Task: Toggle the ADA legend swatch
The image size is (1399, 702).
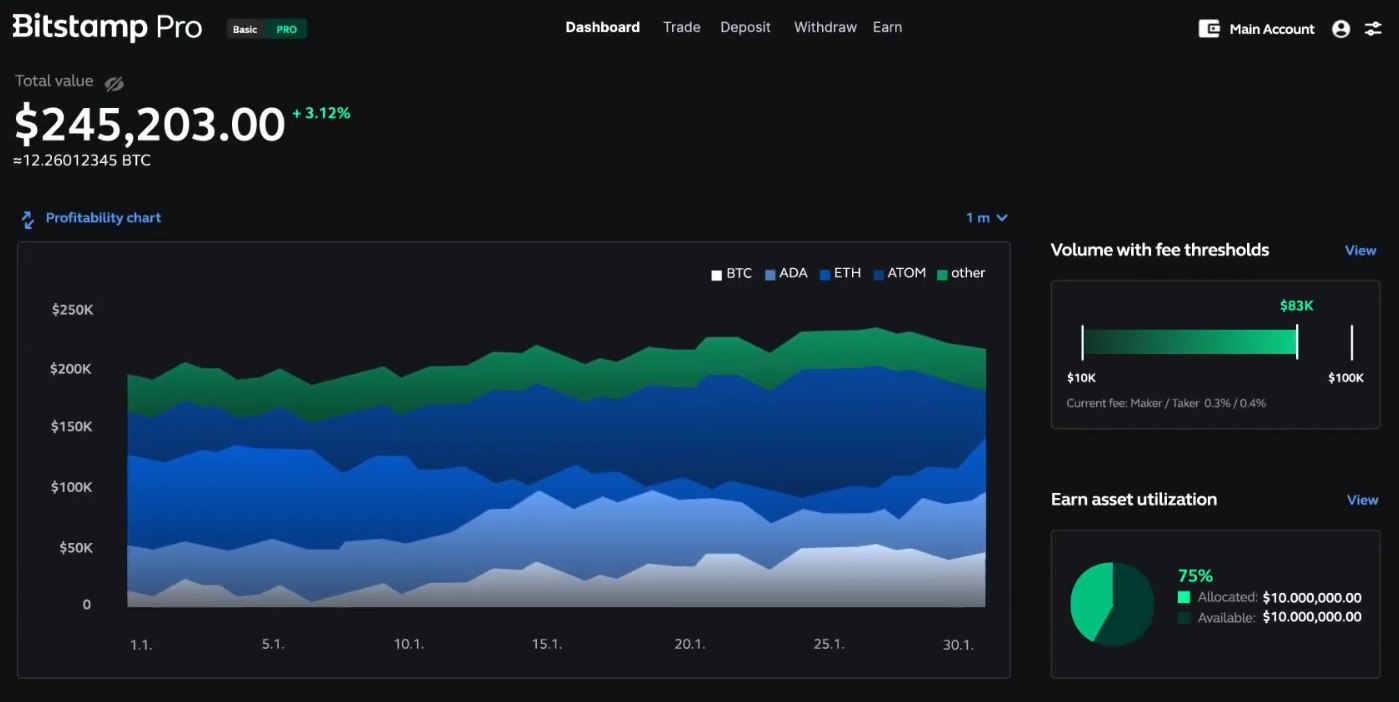Action: (770, 275)
